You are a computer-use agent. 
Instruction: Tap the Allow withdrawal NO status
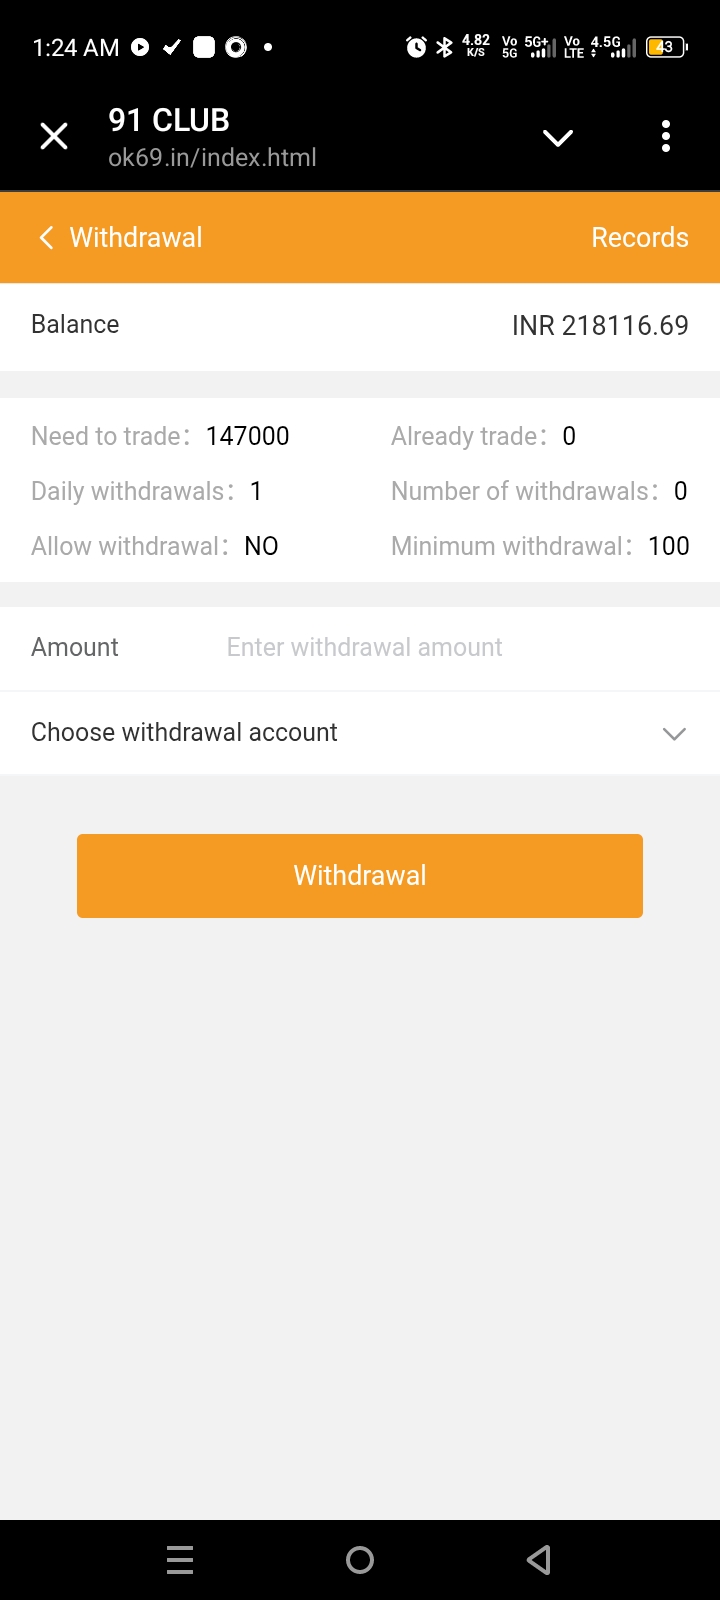coord(261,546)
